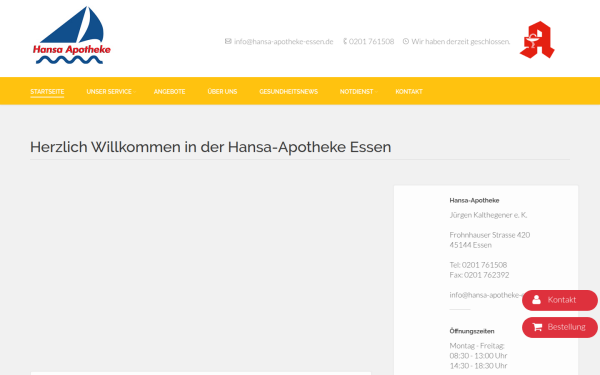Click the person icon on Kontakt button
The image size is (600, 375).
(536, 300)
